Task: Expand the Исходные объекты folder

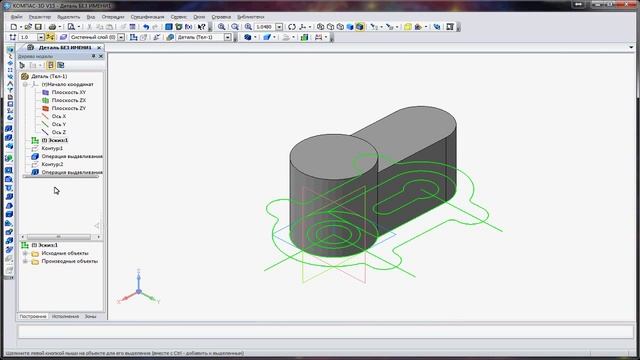Action: pyautogui.click(x=25, y=253)
